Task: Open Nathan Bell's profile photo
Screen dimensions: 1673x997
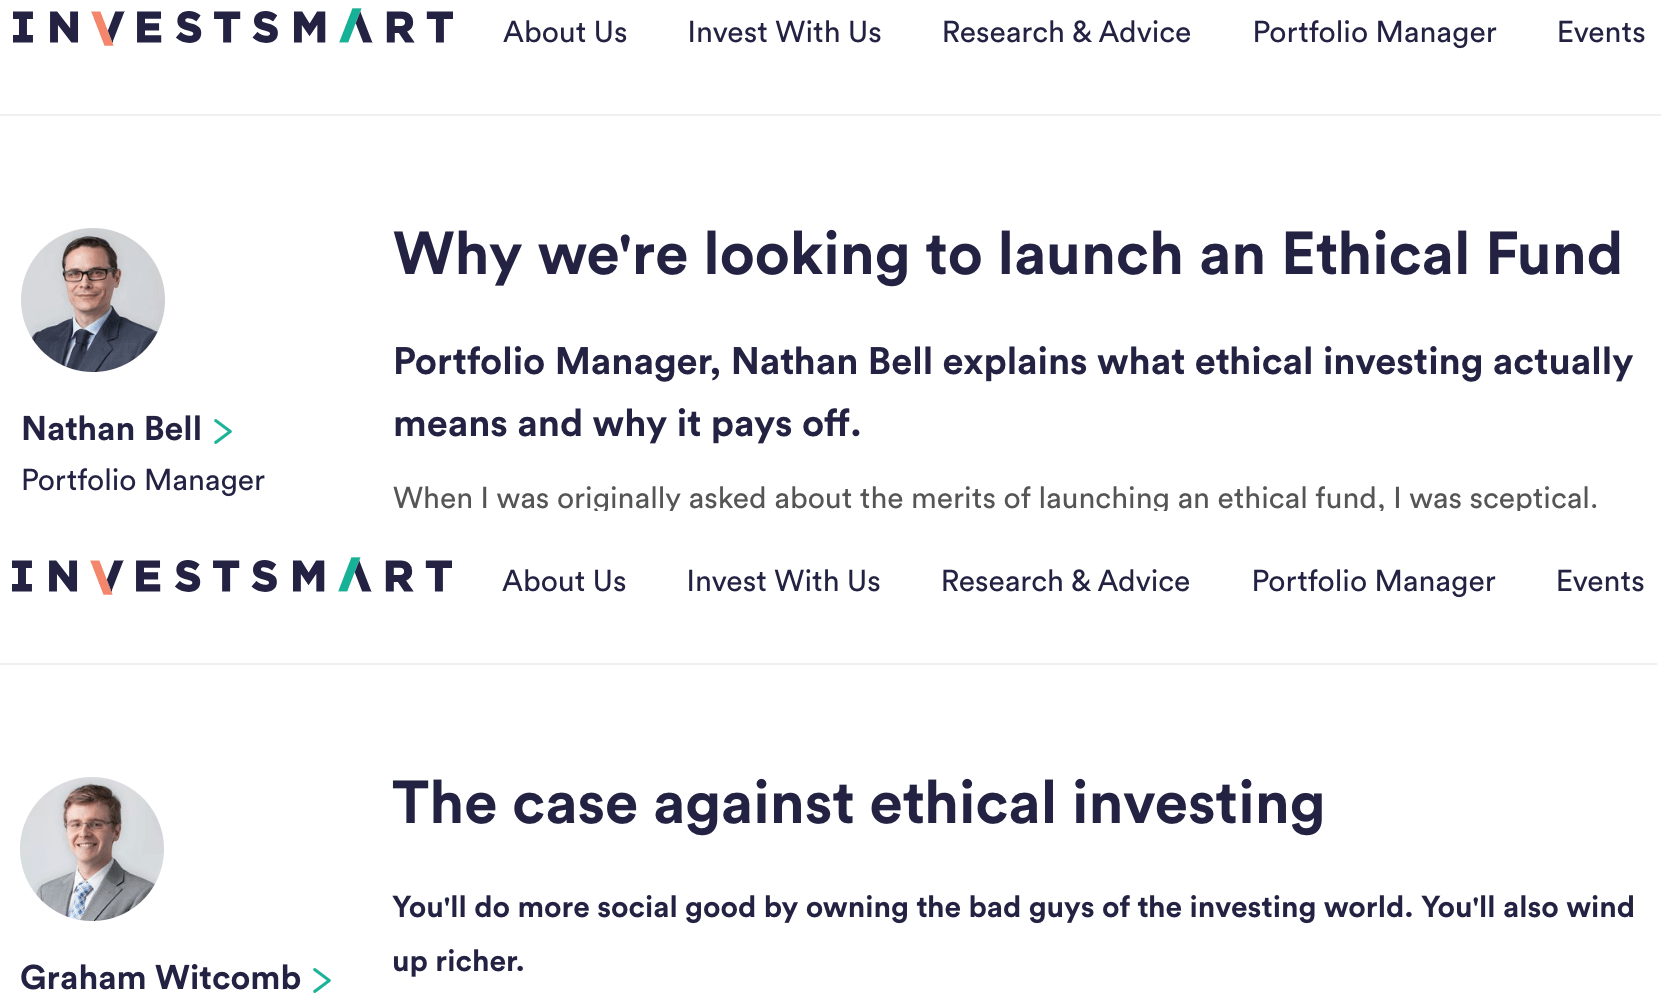Action: pyautogui.click(x=93, y=300)
